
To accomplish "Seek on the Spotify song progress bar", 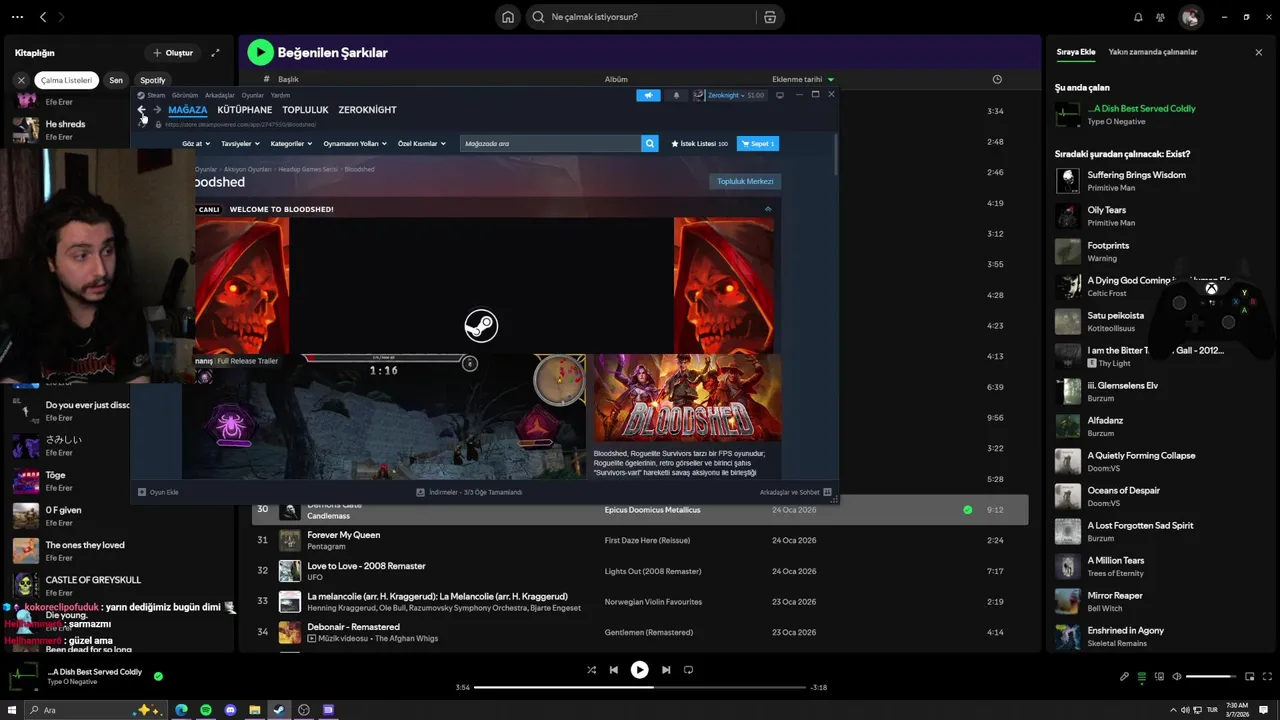I will (640, 687).
